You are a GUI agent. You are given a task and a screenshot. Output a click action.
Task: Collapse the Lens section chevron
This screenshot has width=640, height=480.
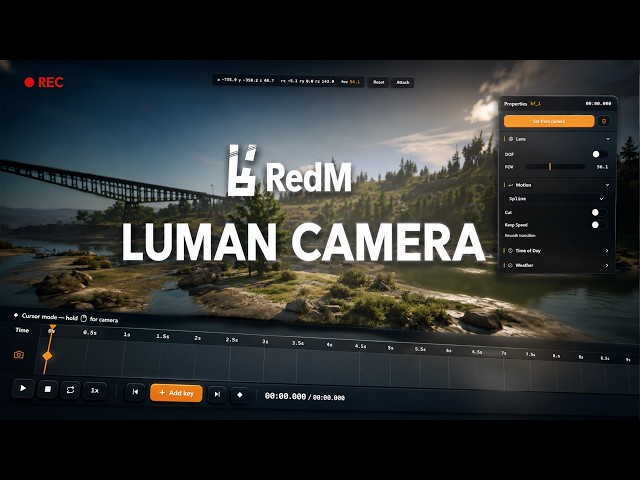tap(608, 139)
